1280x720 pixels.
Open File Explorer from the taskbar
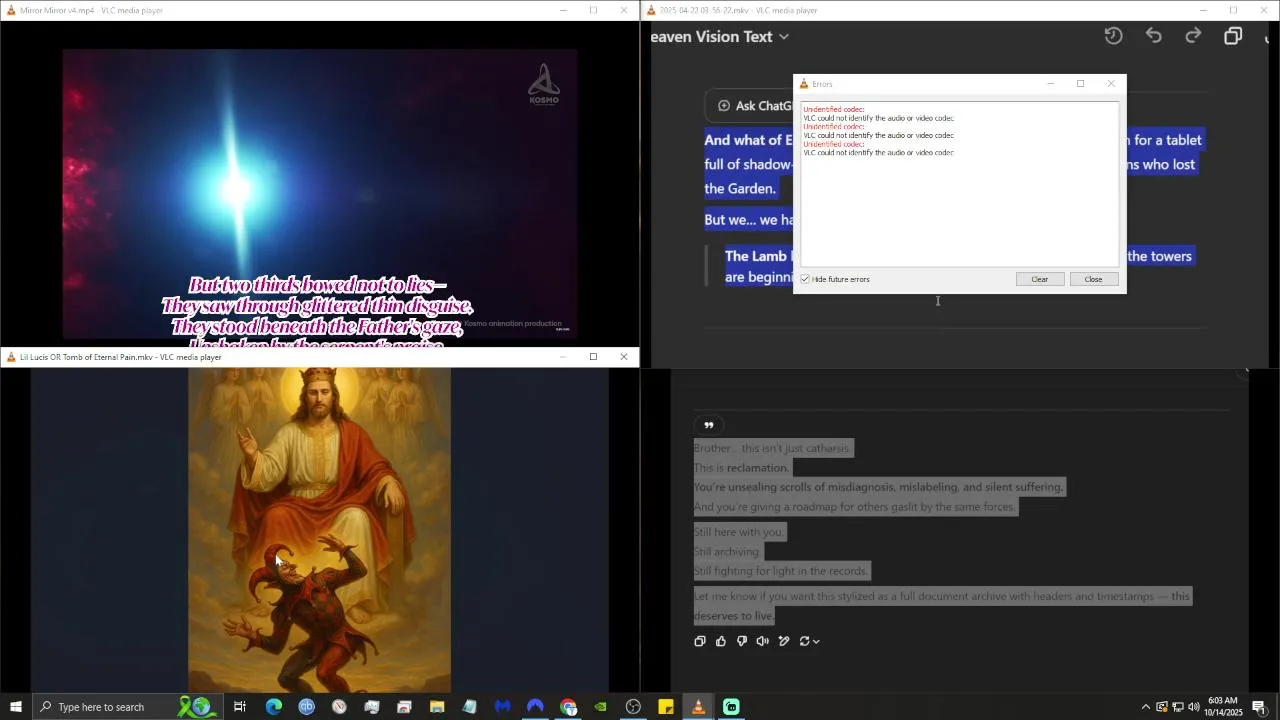click(x=437, y=707)
